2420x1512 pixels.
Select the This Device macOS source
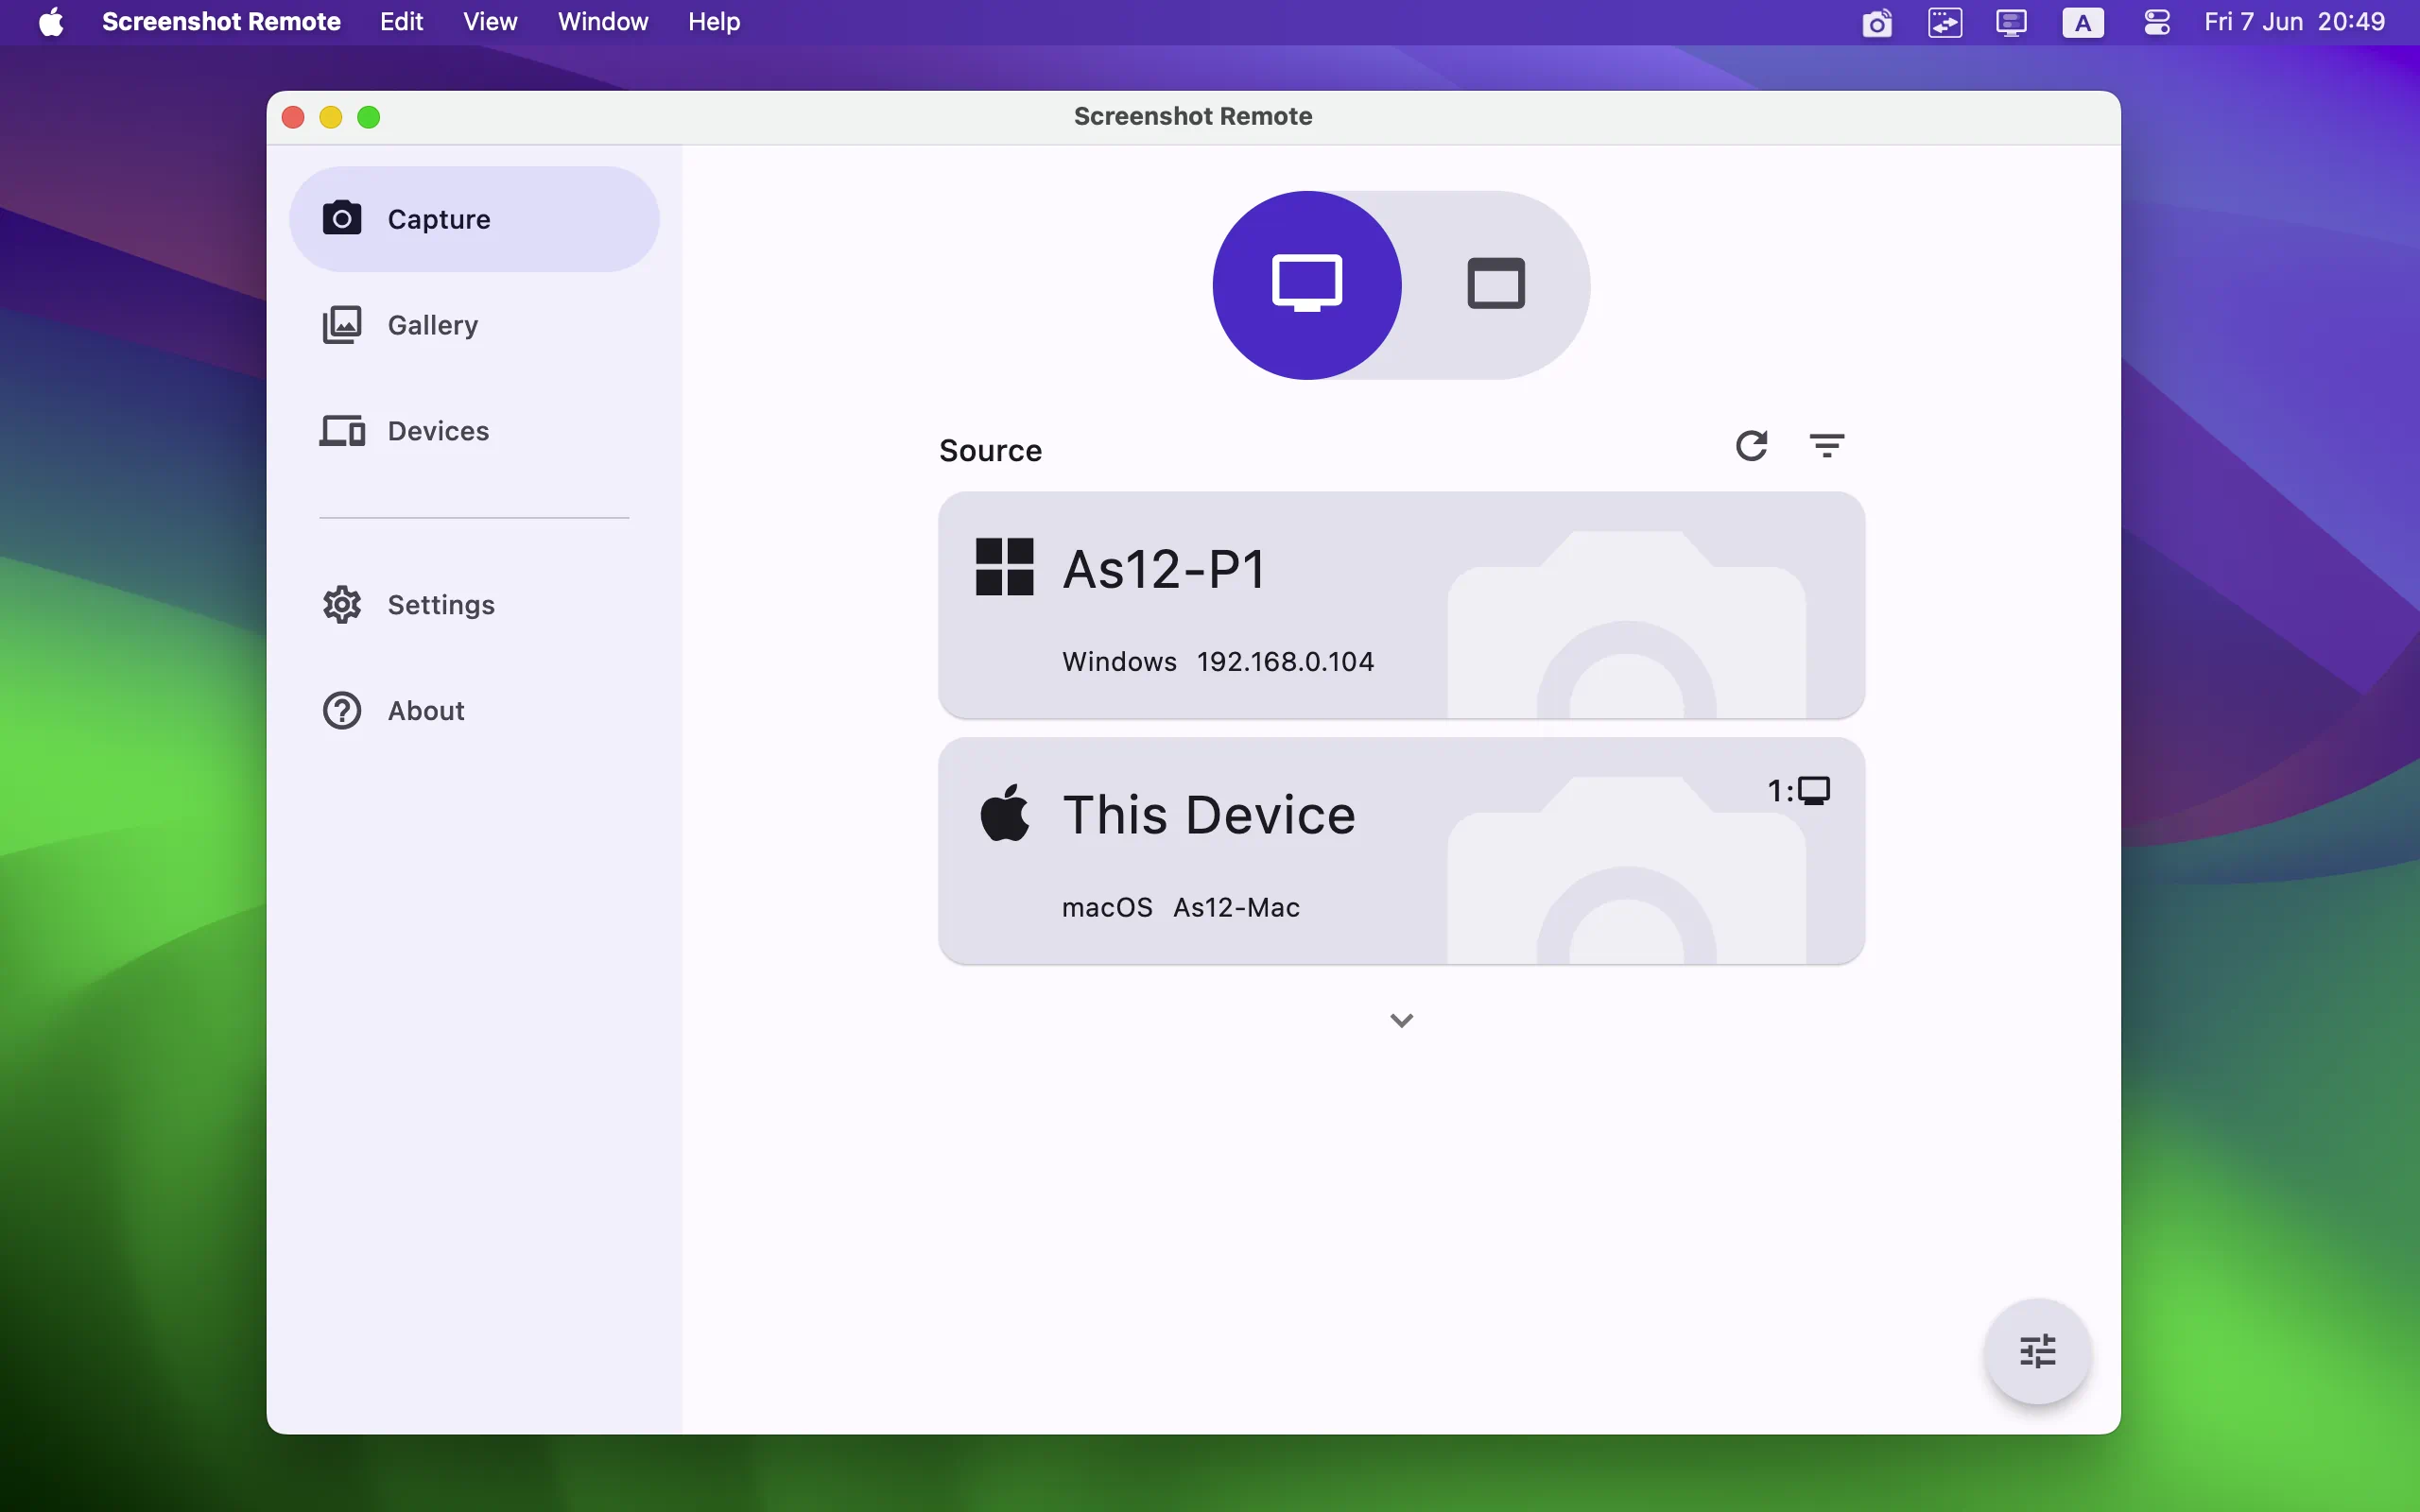[x=1401, y=850]
